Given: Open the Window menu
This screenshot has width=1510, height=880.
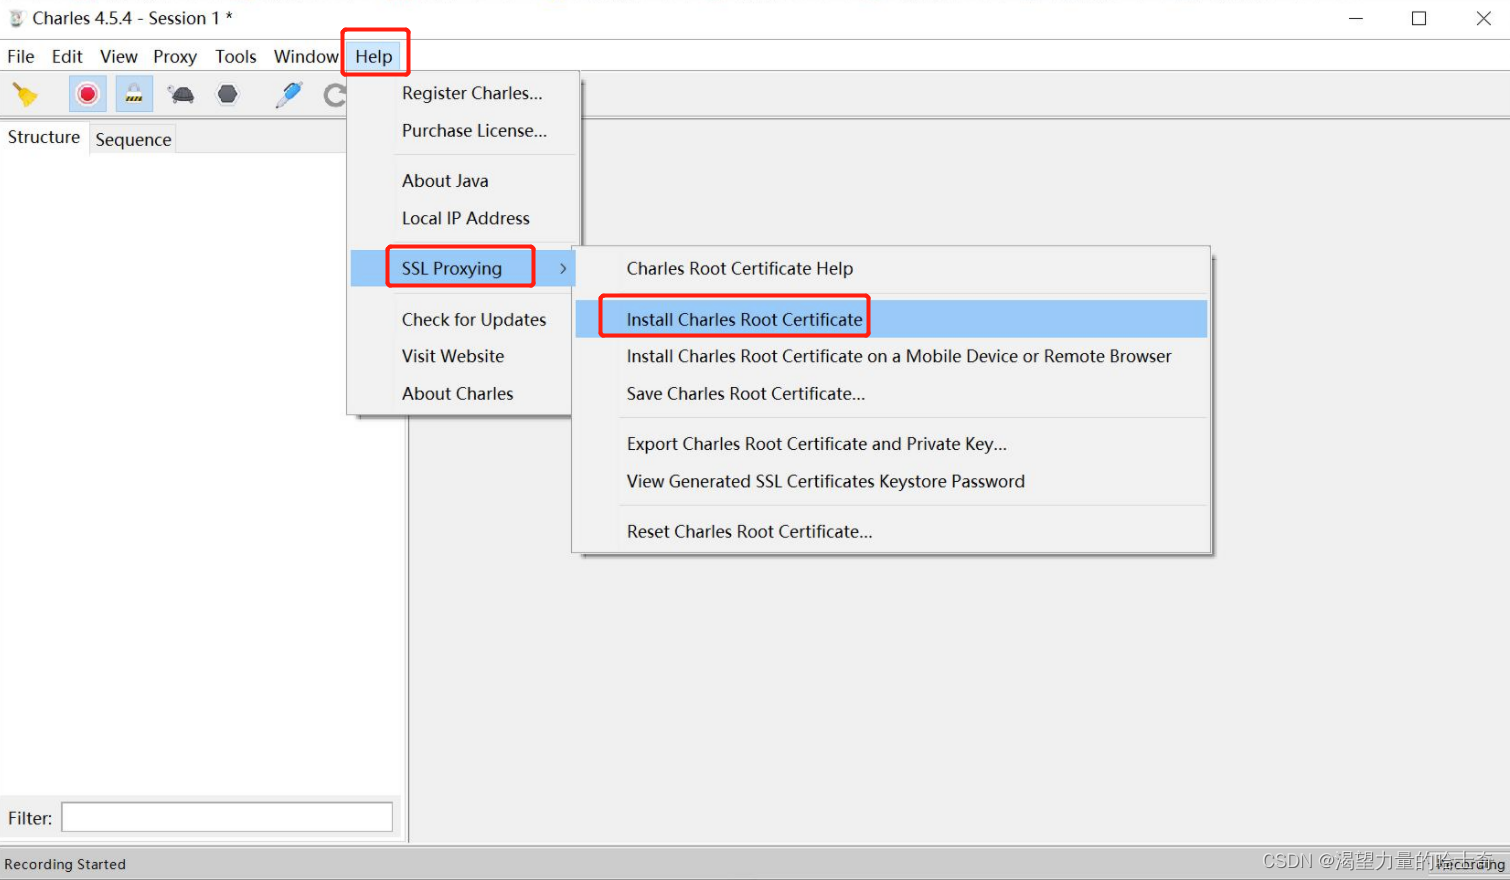Looking at the screenshot, I should [306, 57].
